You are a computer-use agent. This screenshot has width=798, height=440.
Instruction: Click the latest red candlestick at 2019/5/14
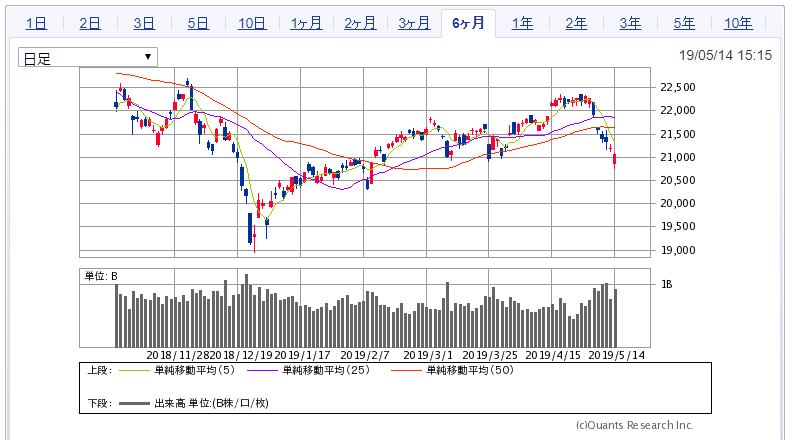click(614, 159)
